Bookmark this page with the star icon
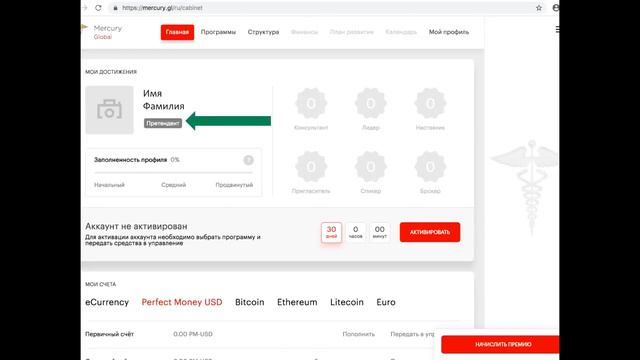The width and height of the screenshot is (640, 360). (539, 8)
